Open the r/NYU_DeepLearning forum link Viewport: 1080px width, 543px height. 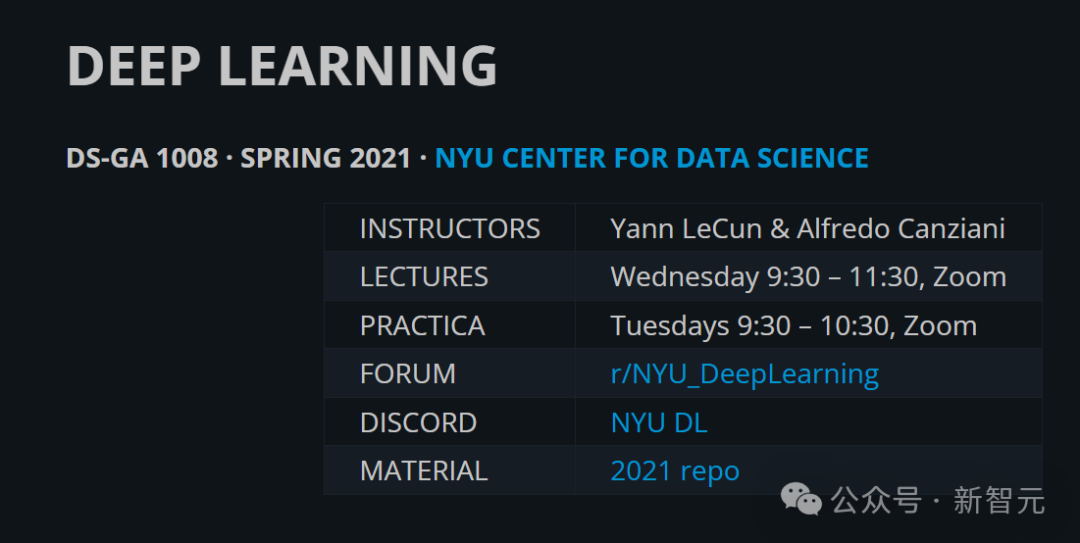point(745,374)
